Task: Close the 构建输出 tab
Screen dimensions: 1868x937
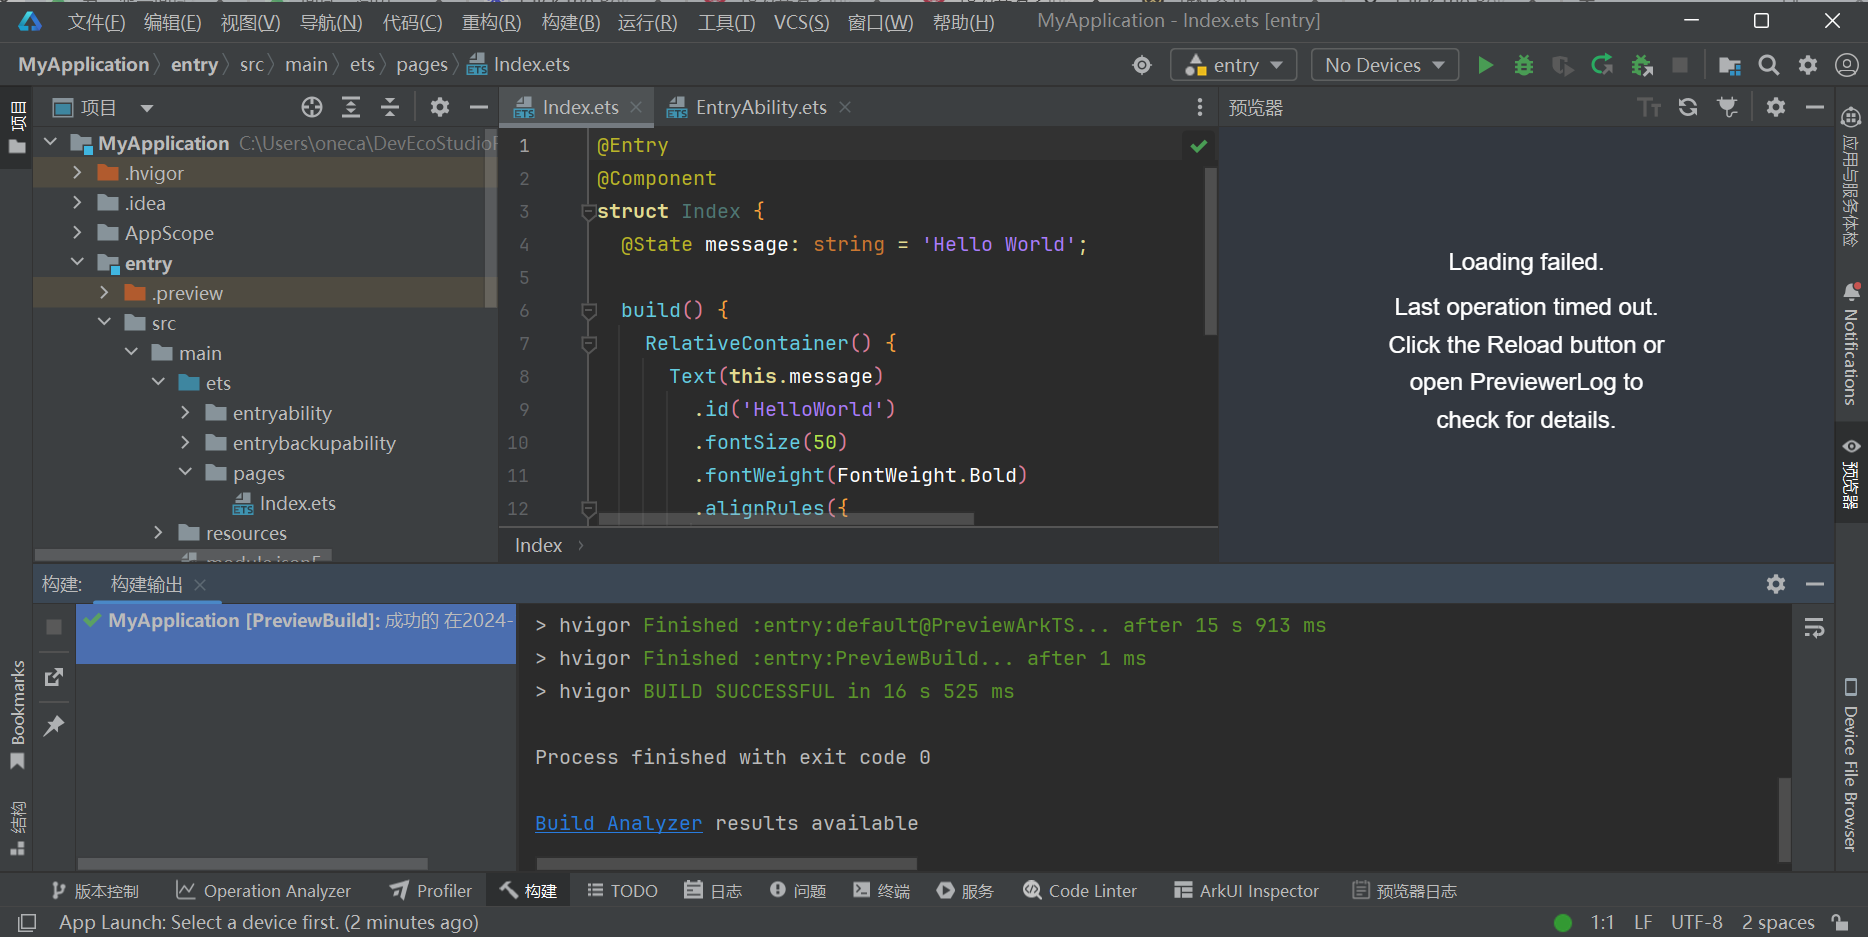Action: point(200,585)
